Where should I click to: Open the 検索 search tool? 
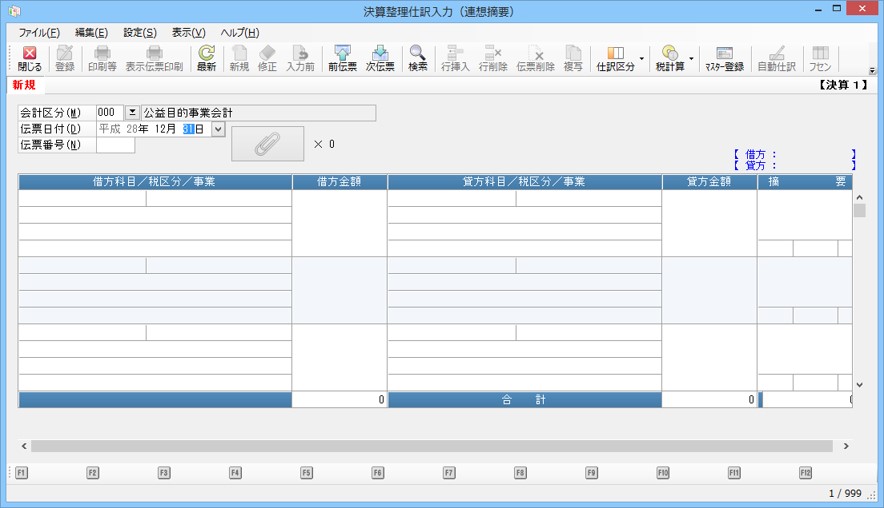point(417,58)
